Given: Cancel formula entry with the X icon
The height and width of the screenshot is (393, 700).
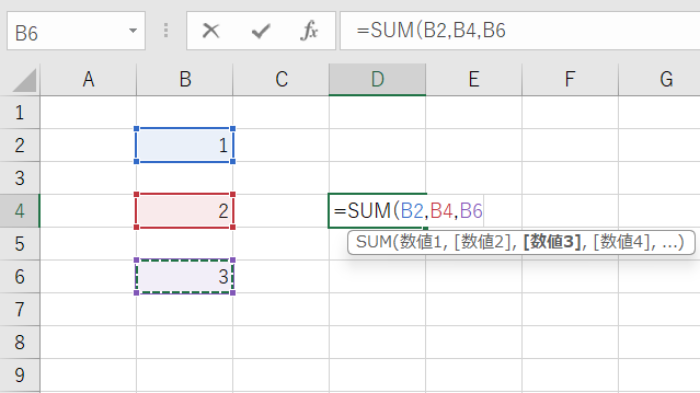Looking at the screenshot, I should 211,31.
